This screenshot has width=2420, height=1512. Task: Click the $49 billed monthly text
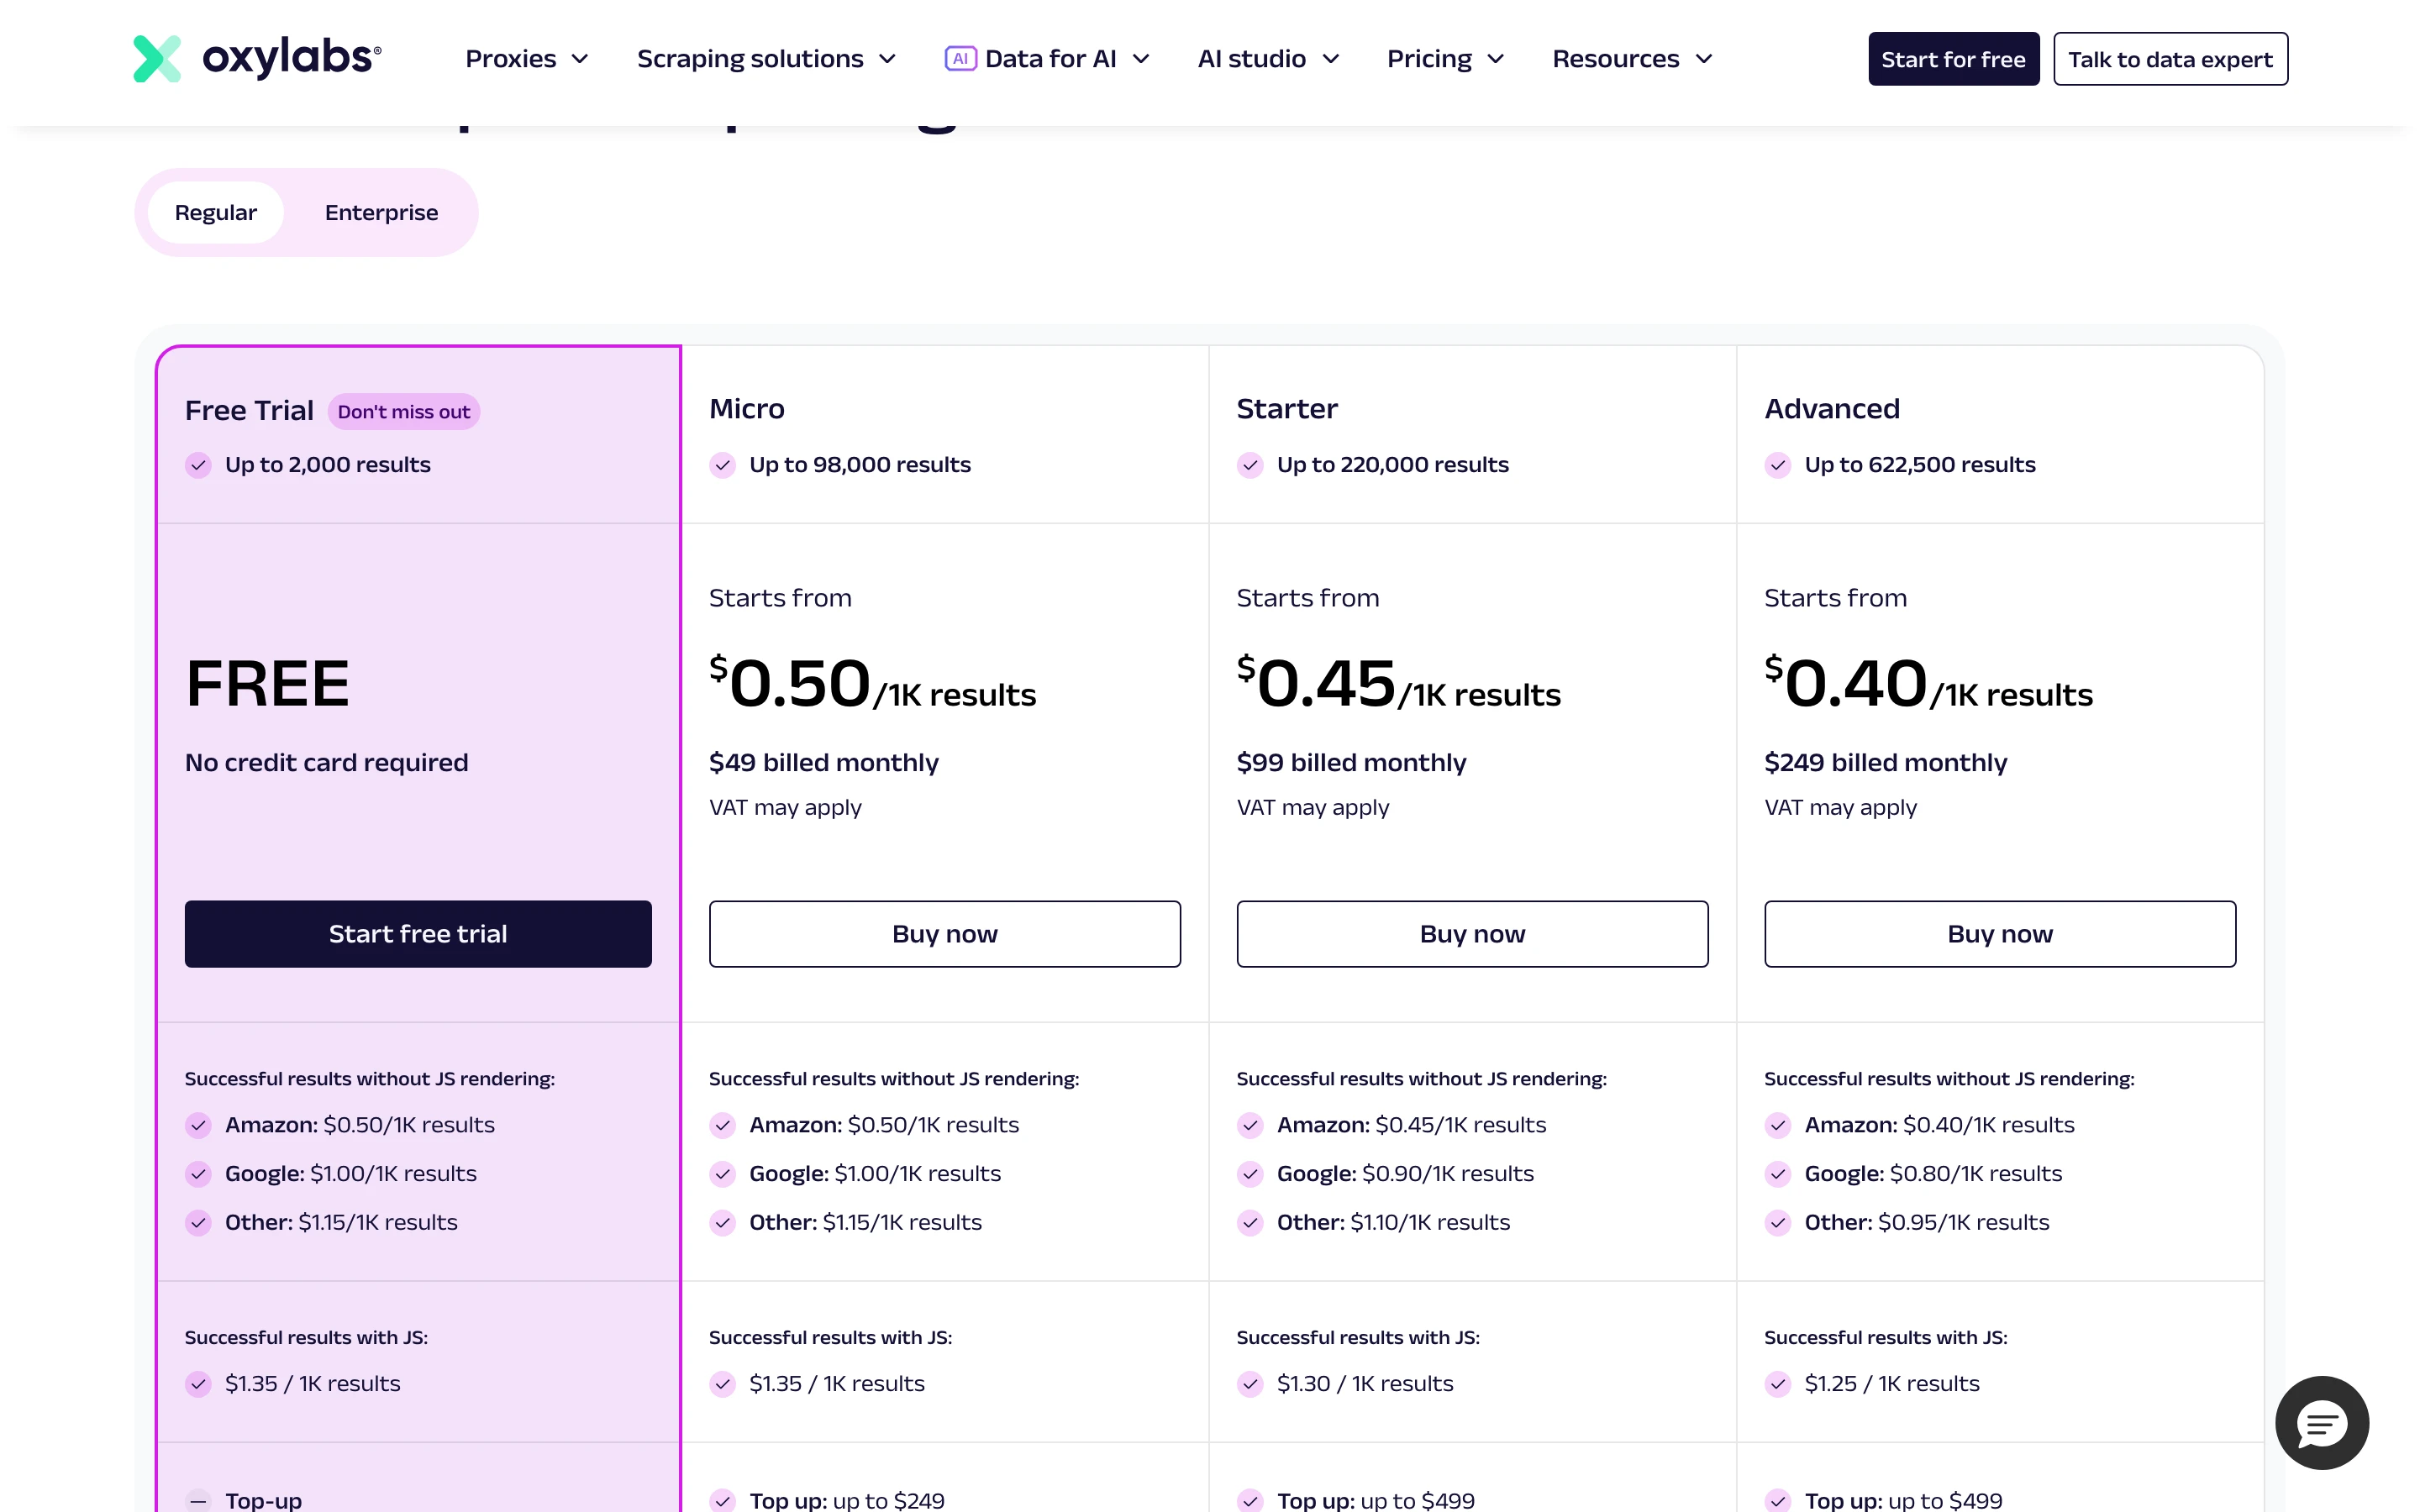pyautogui.click(x=824, y=763)
